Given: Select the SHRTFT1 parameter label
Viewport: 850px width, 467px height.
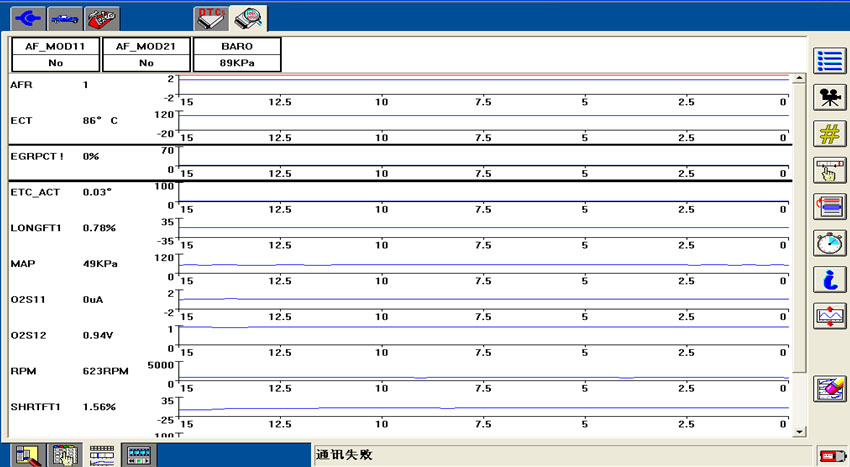Looking at the screenshot, I should click(x=35, y=407).
